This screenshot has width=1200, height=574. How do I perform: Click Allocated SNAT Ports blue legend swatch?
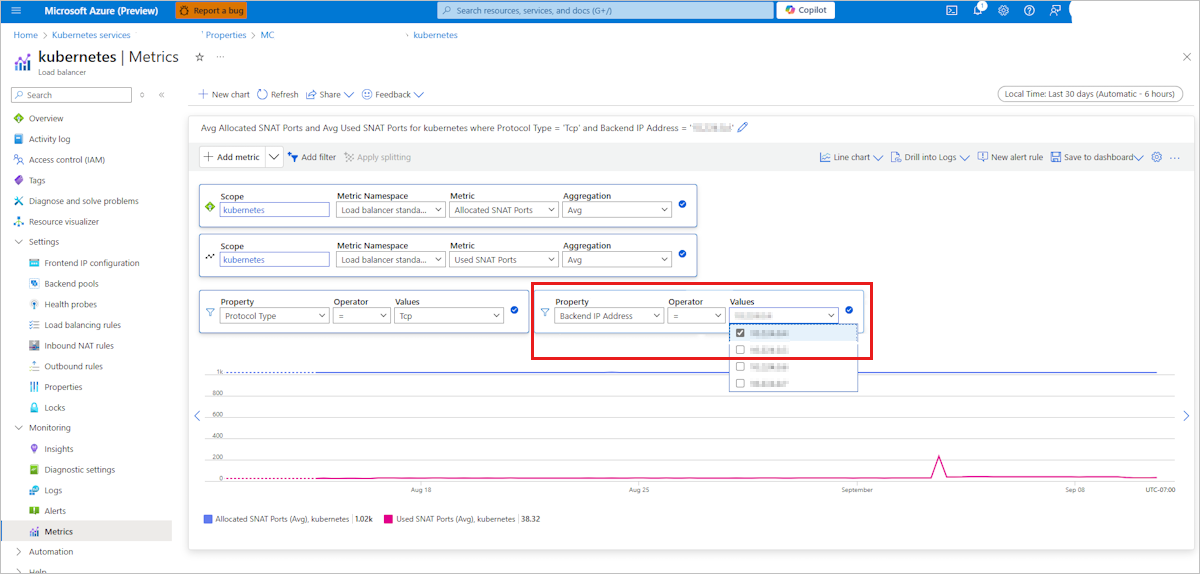pos(208,519)
